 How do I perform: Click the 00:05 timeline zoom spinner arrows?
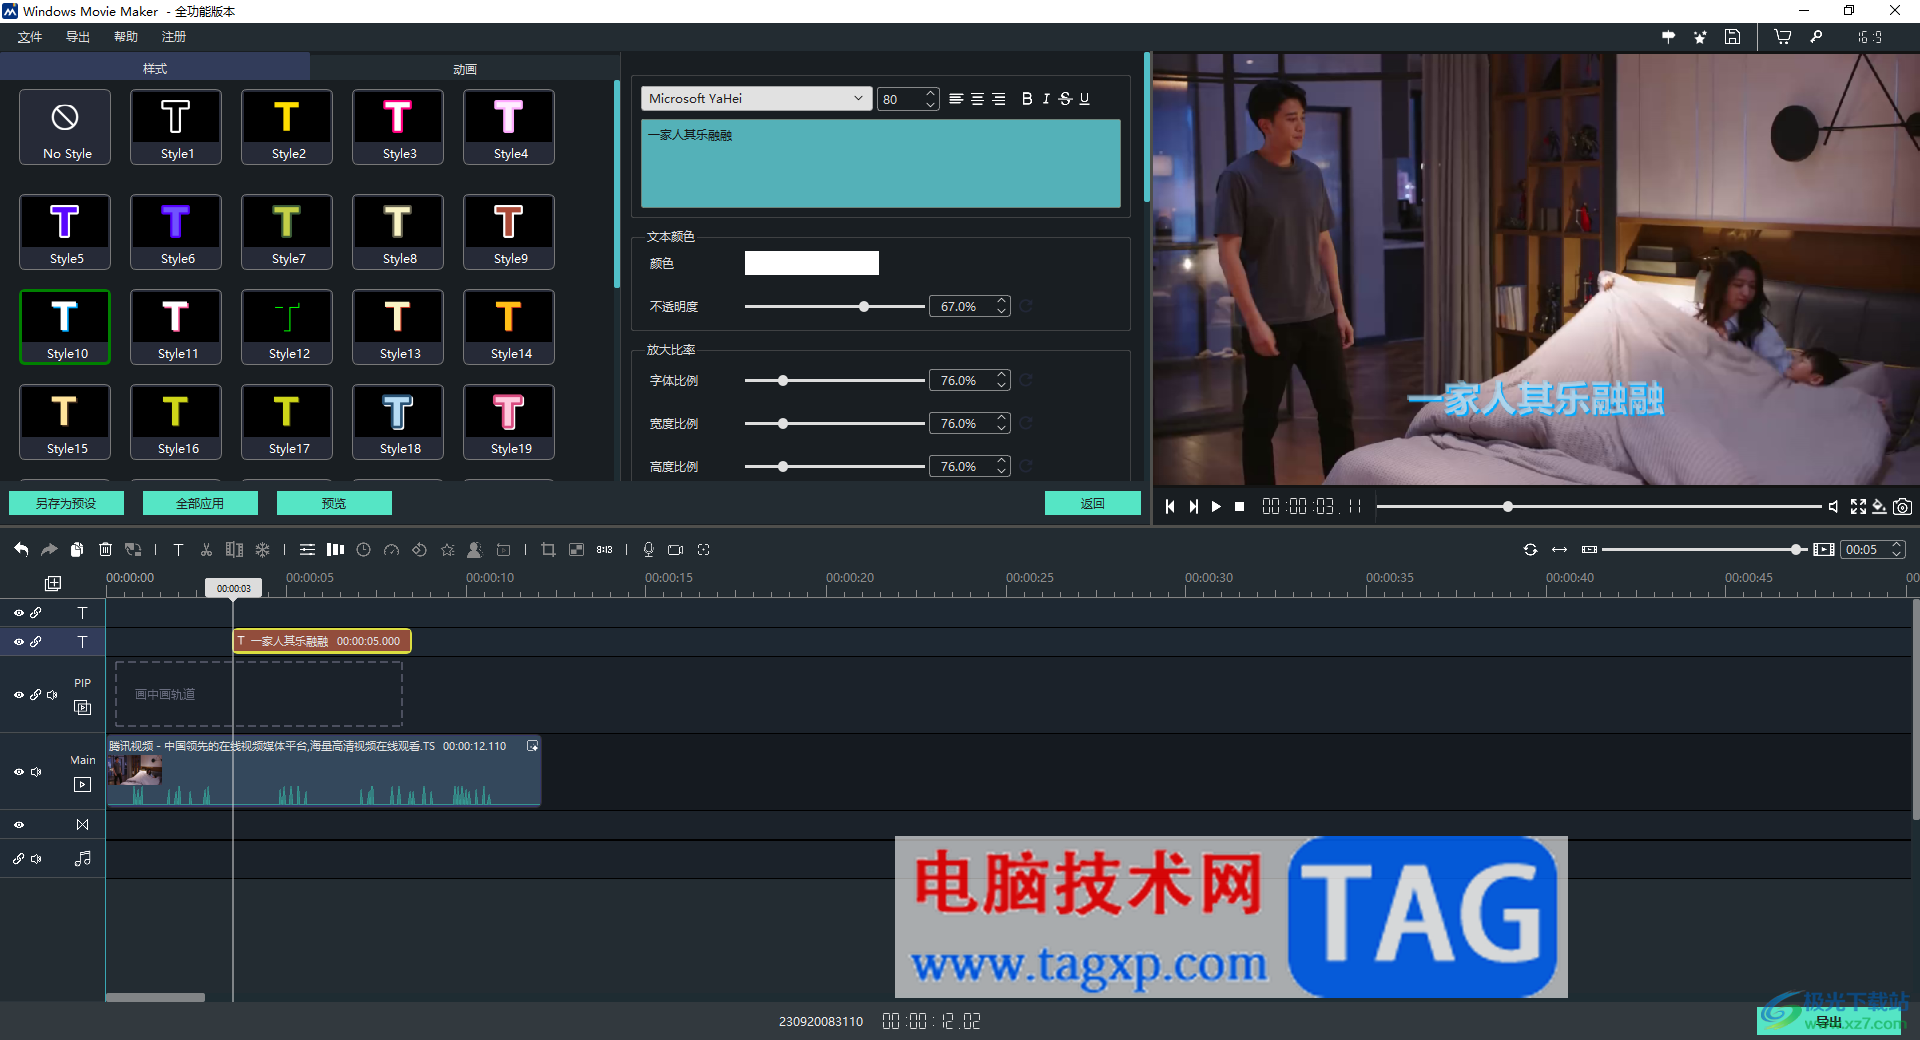[x=1896, y=549]
